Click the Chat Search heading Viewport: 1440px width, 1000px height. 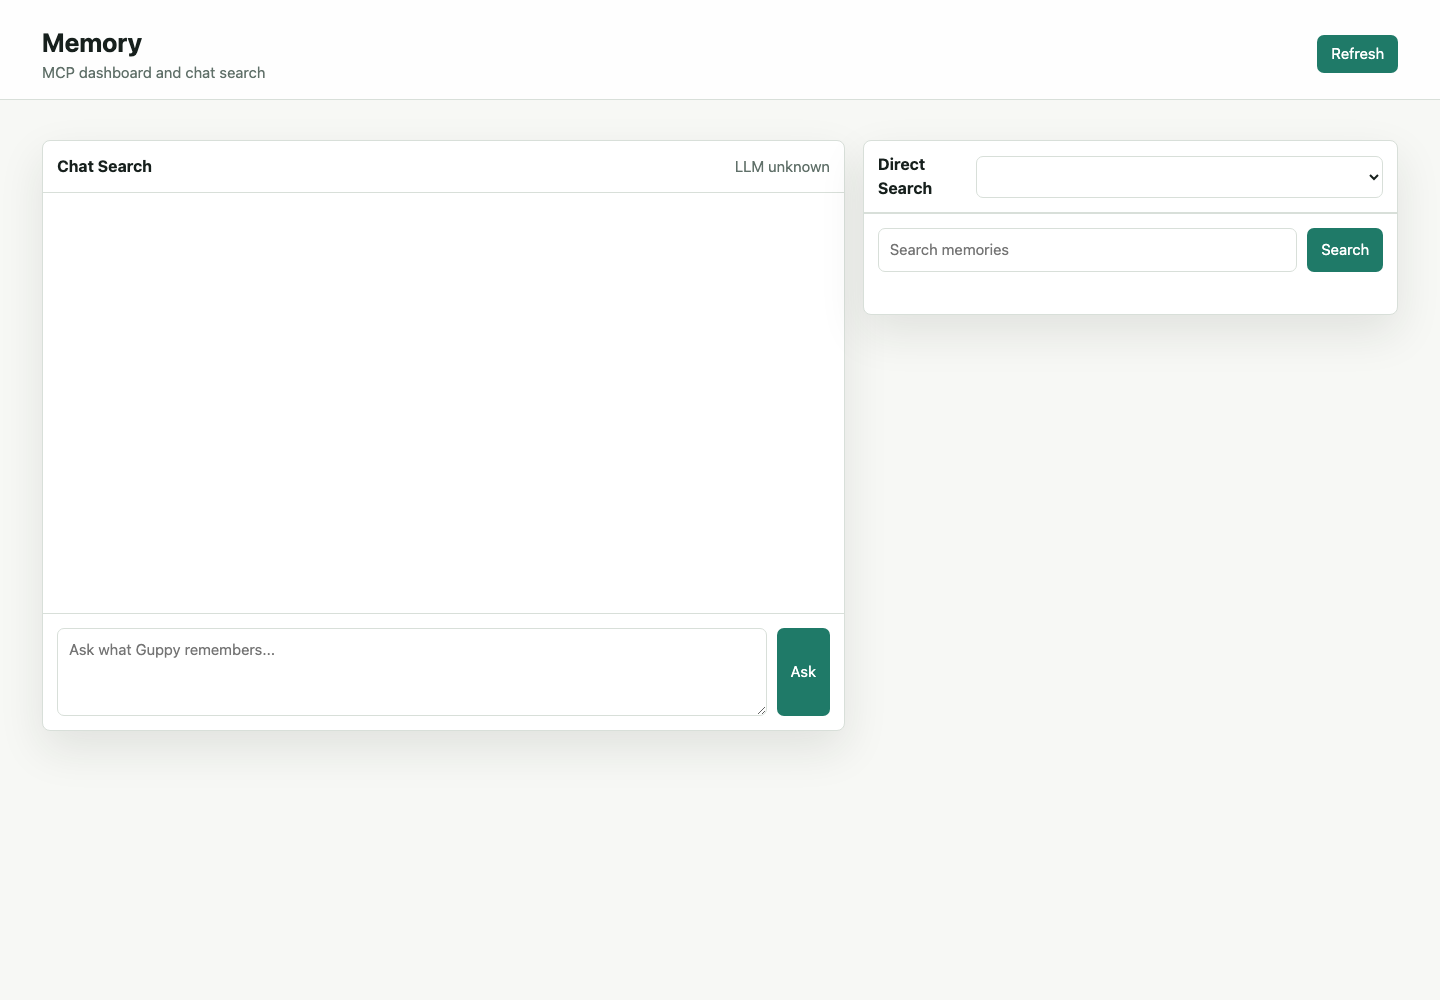coord(104,167)
